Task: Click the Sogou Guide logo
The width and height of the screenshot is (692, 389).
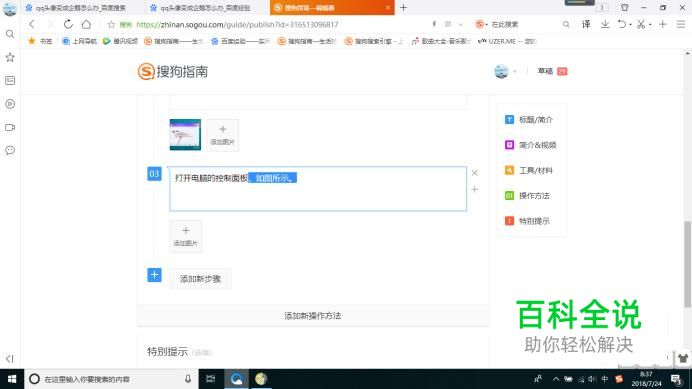Action: (x=173, y=71)
